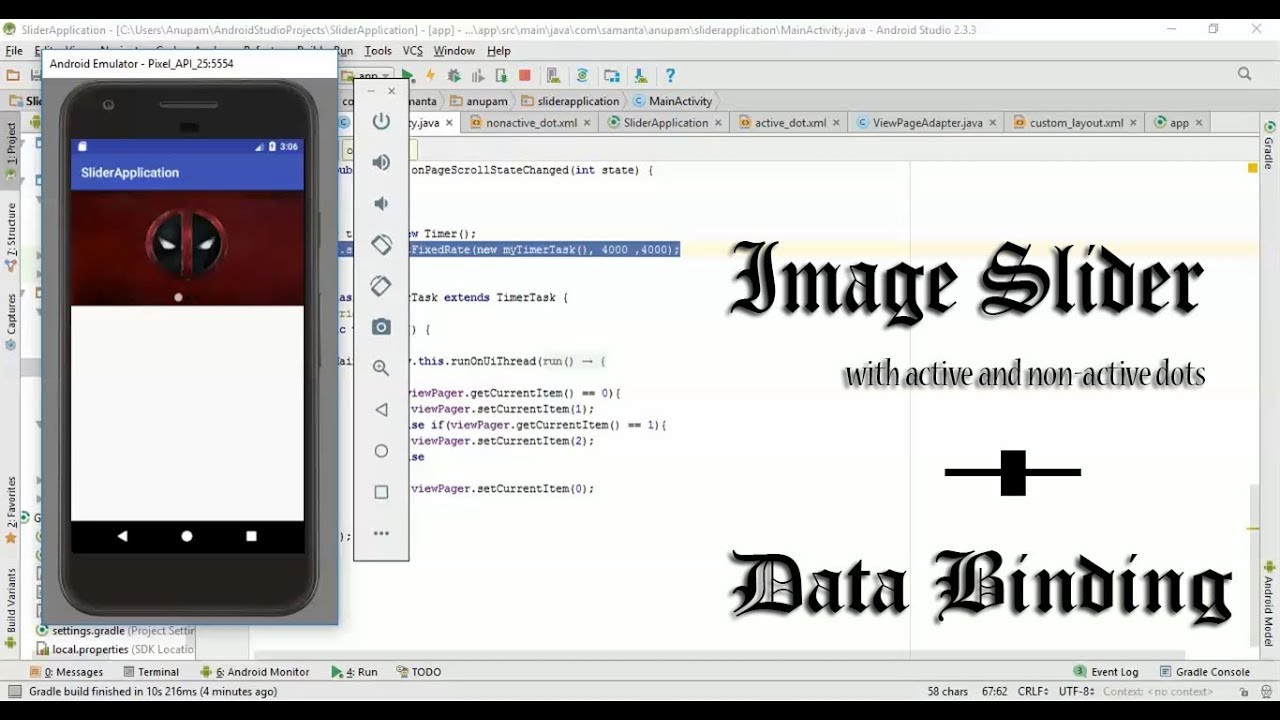The width and height of the screenshot is (1280, 720).
Task: Rotate emulator left icon
Action: pyautogui.click(x=381, y=244)
